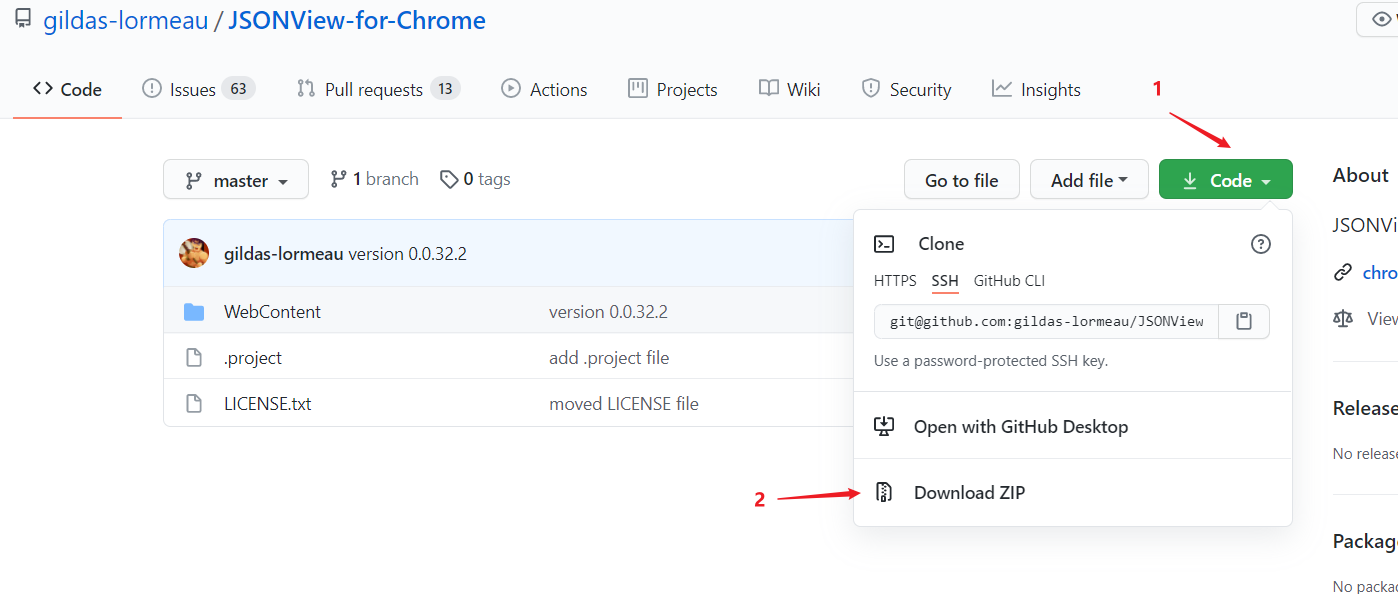Open the WebContent folder
The width and height of the screenshot is (1398, 594).
272,312
